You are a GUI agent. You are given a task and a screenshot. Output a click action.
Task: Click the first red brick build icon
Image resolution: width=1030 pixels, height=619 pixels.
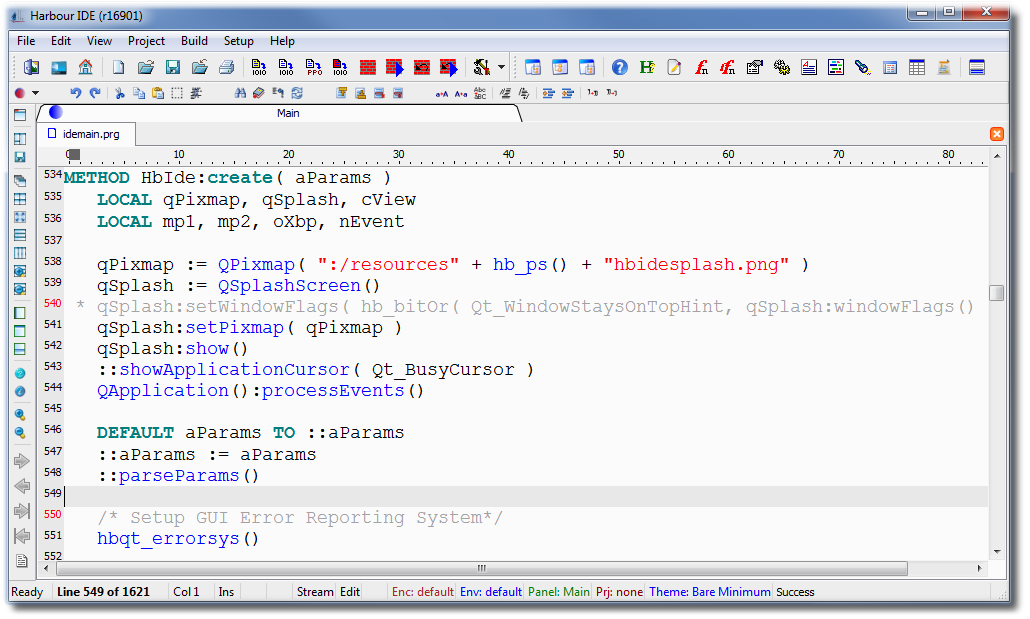pos(368,67)
